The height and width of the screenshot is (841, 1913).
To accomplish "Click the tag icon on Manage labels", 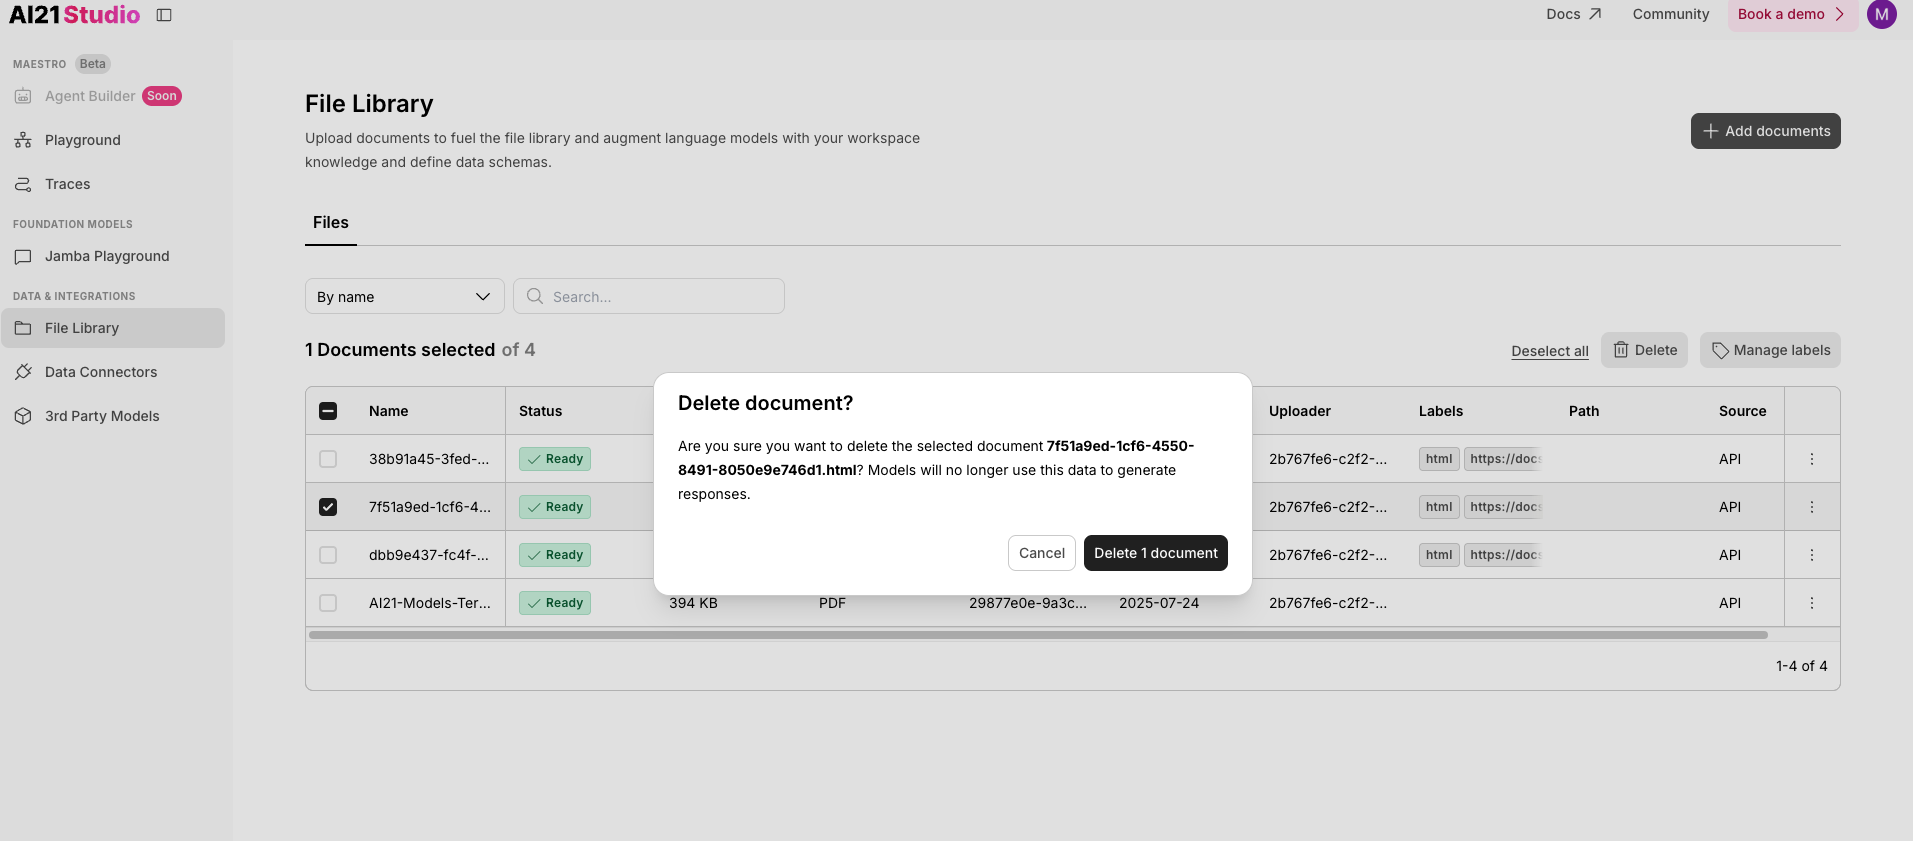I will (1720, 350).
